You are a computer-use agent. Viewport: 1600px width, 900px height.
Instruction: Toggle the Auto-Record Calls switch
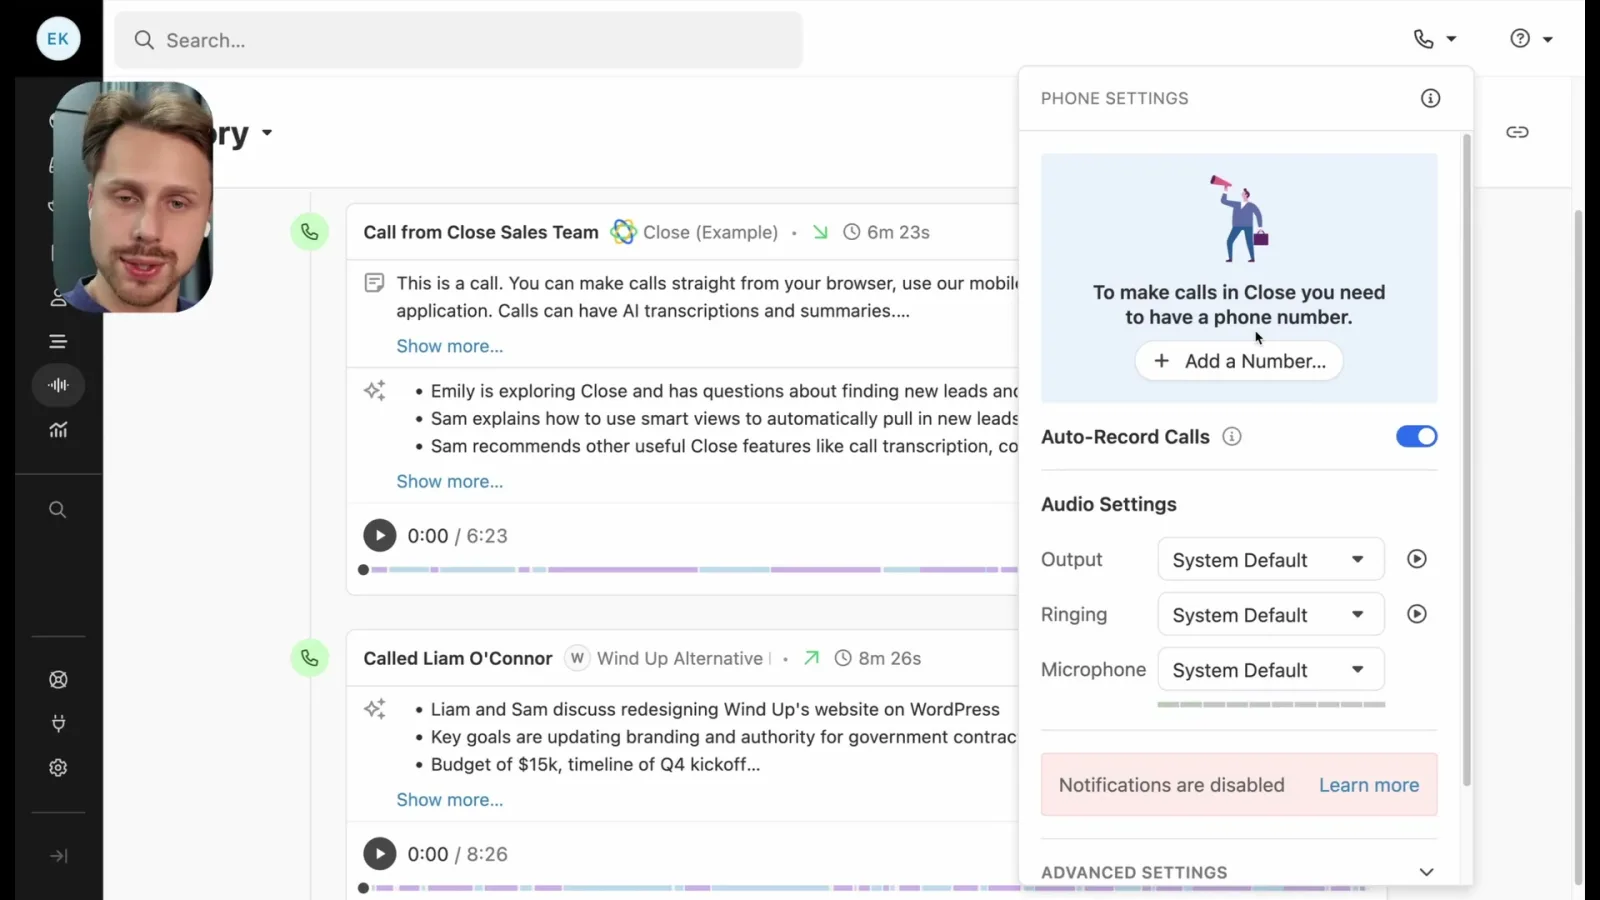(1416, 436)
